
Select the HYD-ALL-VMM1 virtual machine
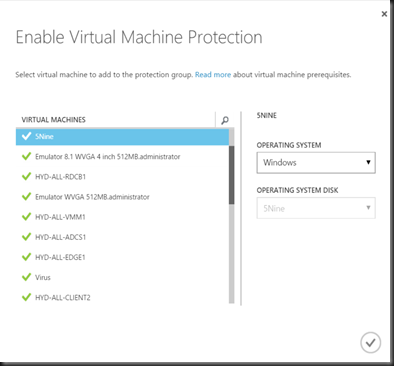[x=122, y=217]
